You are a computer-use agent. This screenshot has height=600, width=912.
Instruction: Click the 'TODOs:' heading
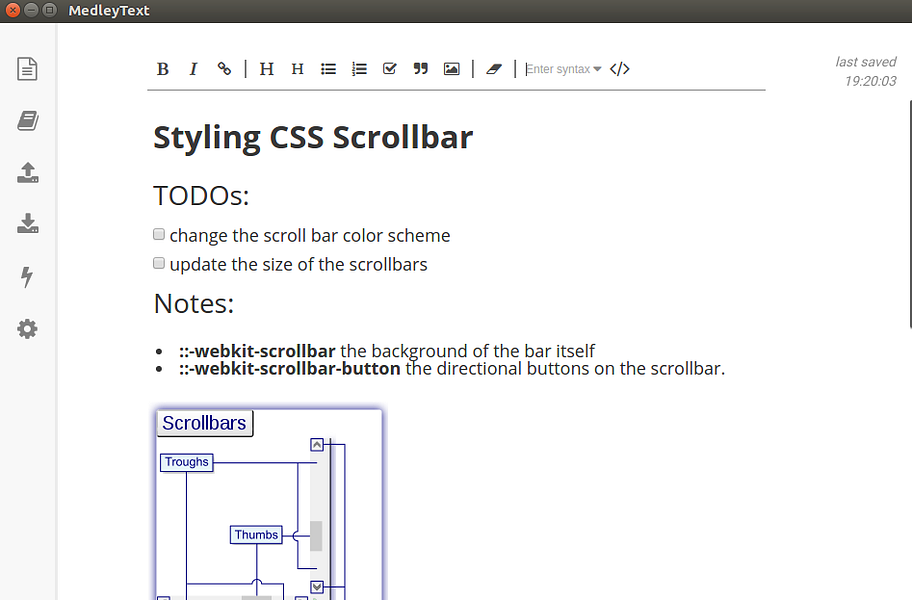click(x=201, y=196)
